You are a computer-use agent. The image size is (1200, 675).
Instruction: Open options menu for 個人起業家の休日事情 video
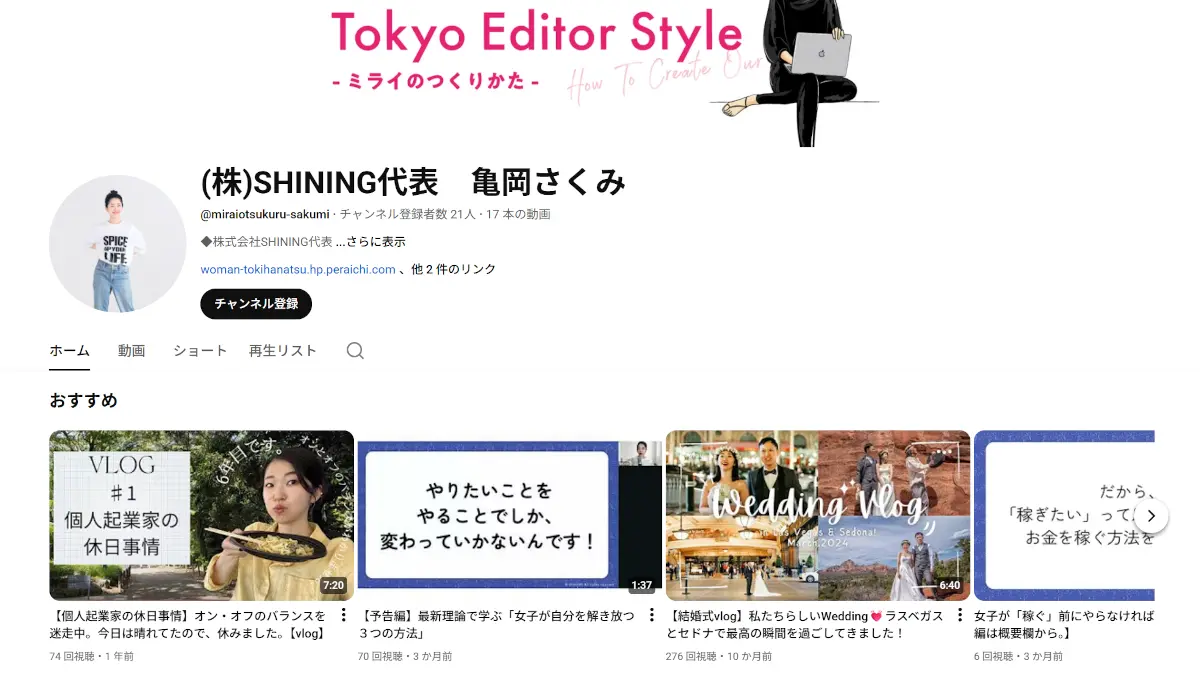[344, 615]
